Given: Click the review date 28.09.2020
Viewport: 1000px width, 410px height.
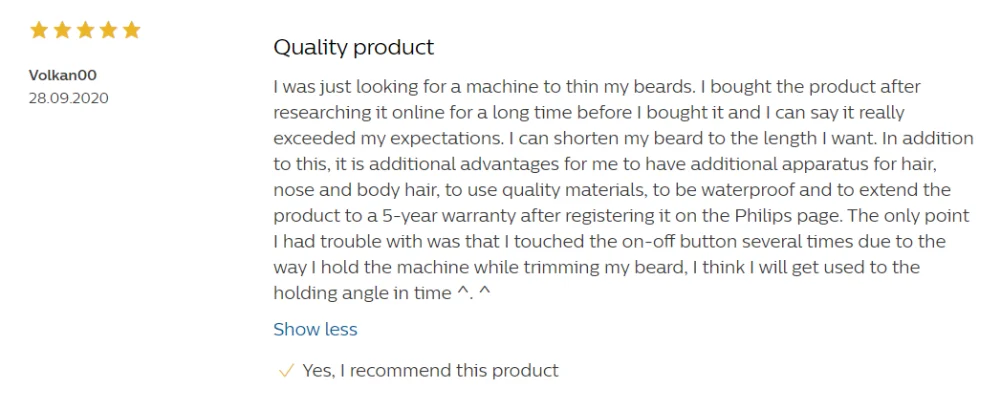Looking at the screenshot, I should tap(68, 98).
